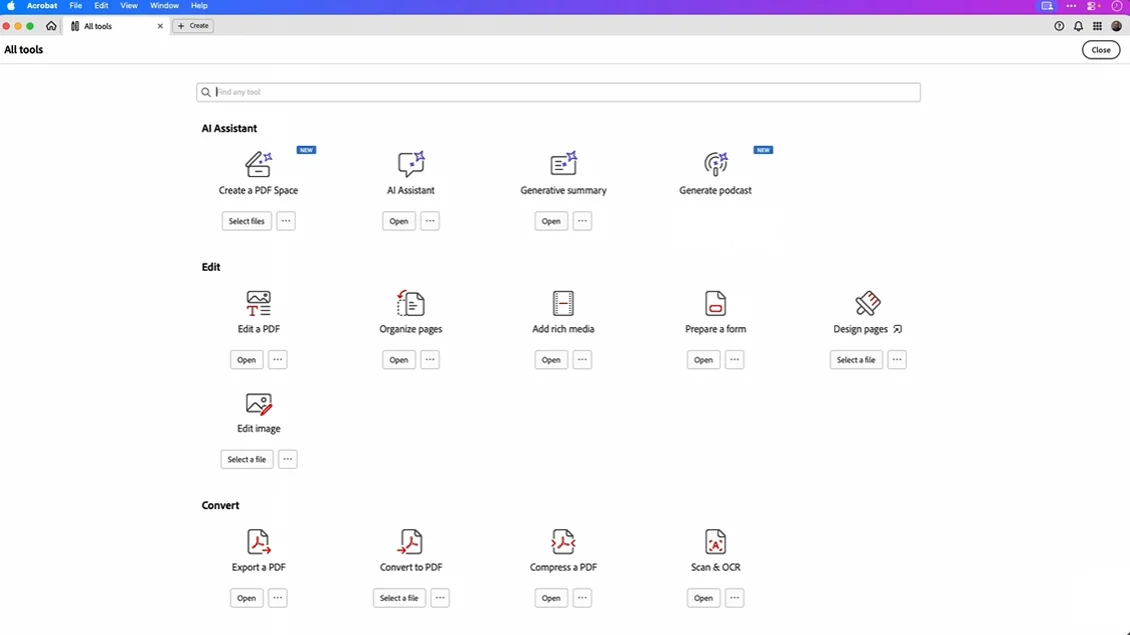Open more options for Edit a PDF
This screenshot has width=1130, height=635.
point(277,360)
